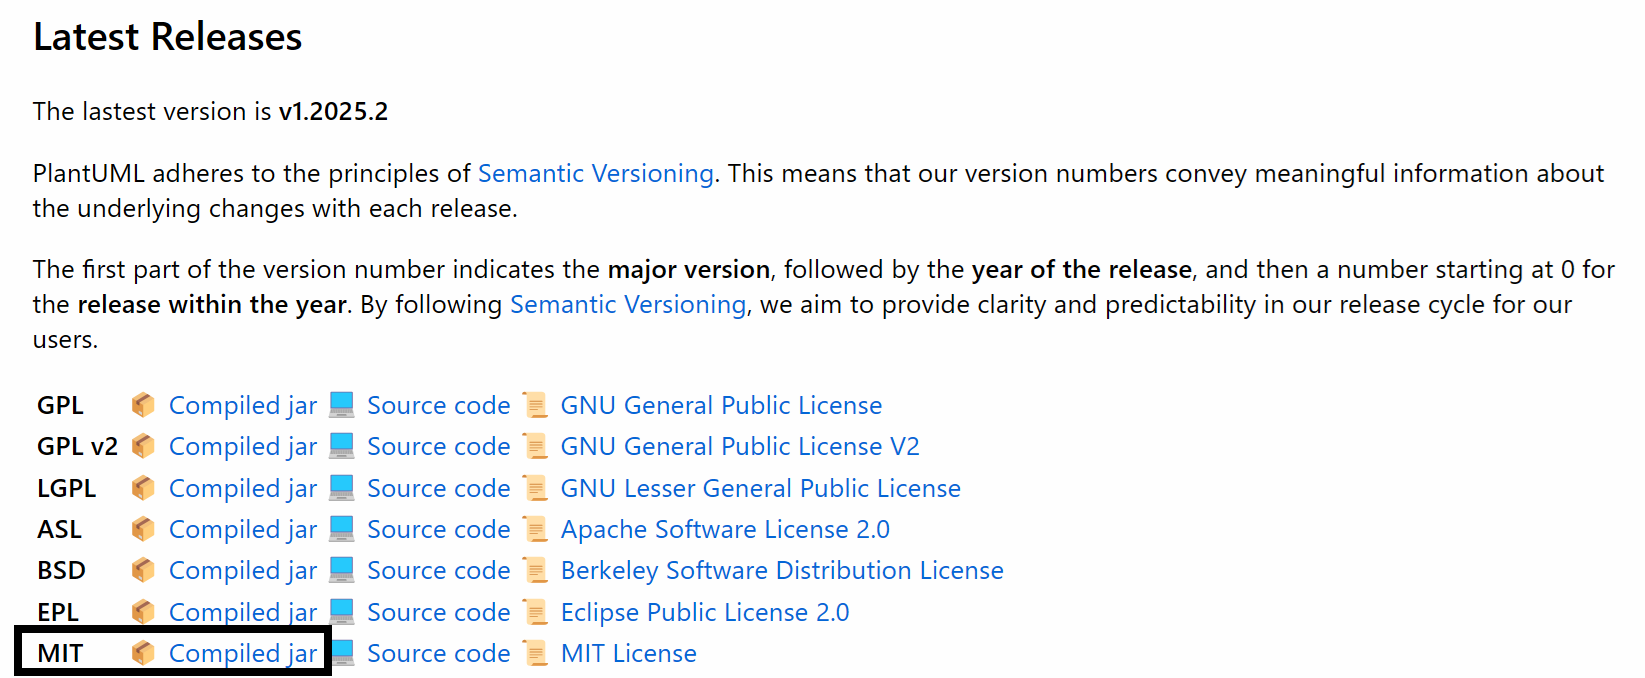Open MIT License link
The image size is (1645, 678).
(x=629, y=653)
